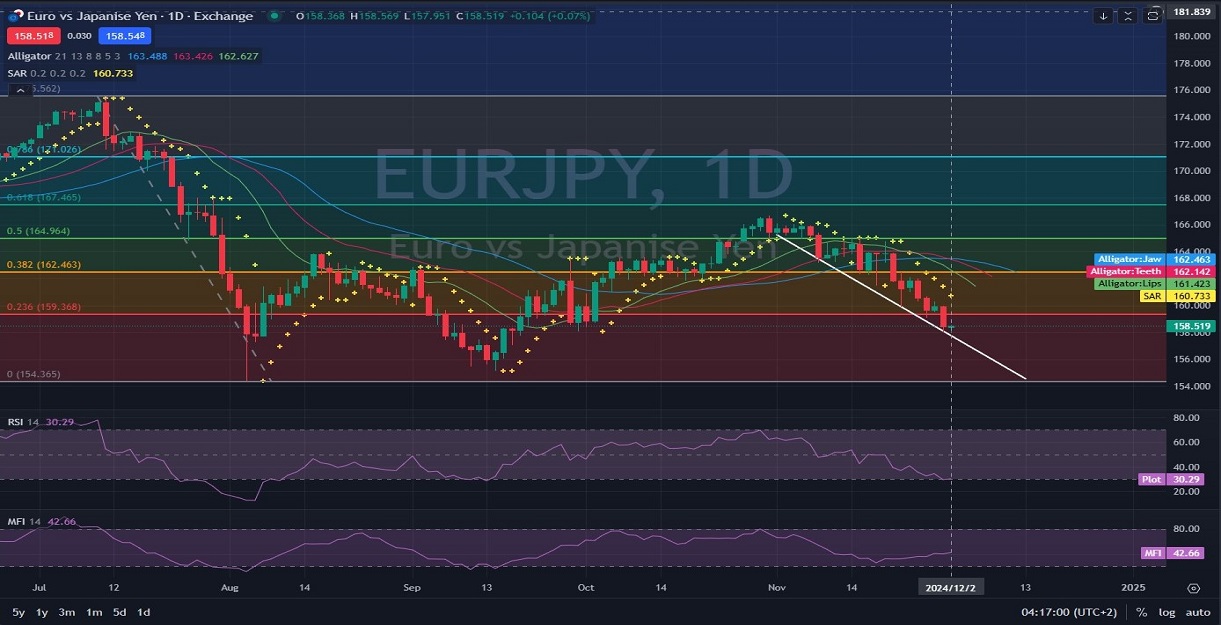
Task: Select the 1m time range
Action: tap(93, 612)
